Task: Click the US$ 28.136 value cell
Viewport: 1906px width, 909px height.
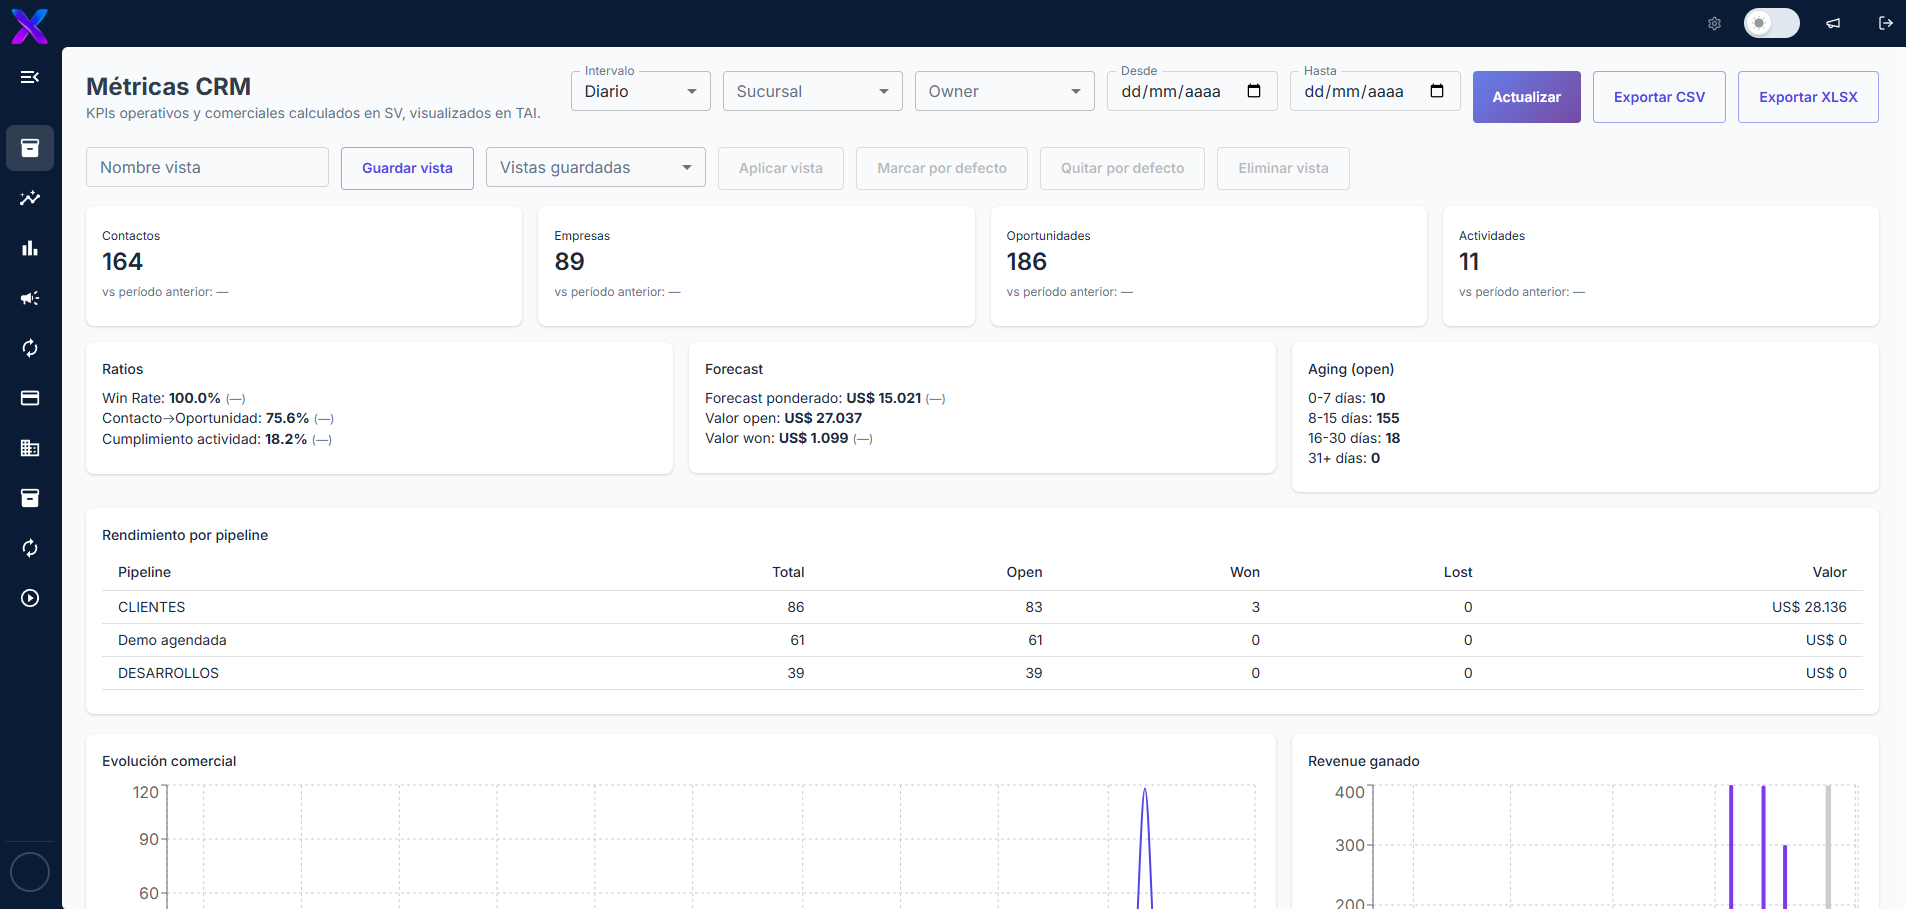Action: pos(1809,607)
